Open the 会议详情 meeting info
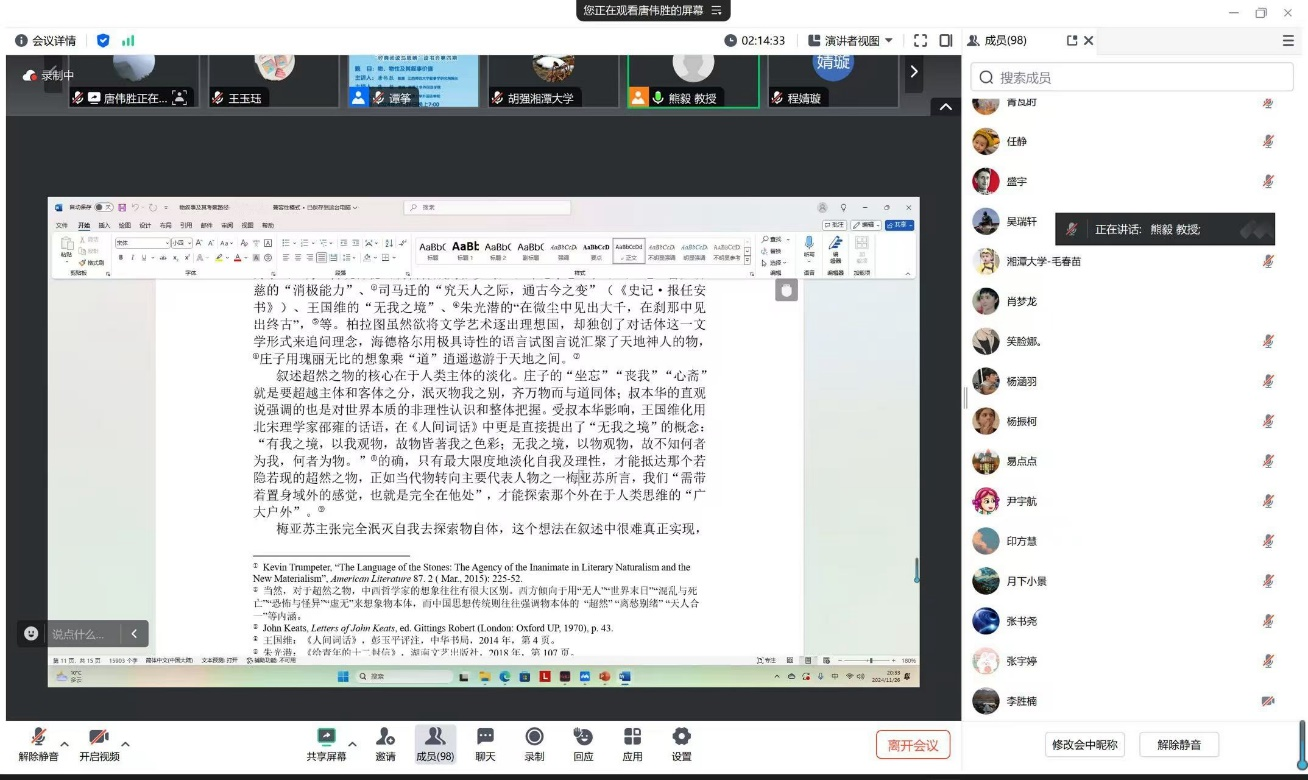Image resolution: width=1308 pixels, height=780 pixels. pos(46,41)
